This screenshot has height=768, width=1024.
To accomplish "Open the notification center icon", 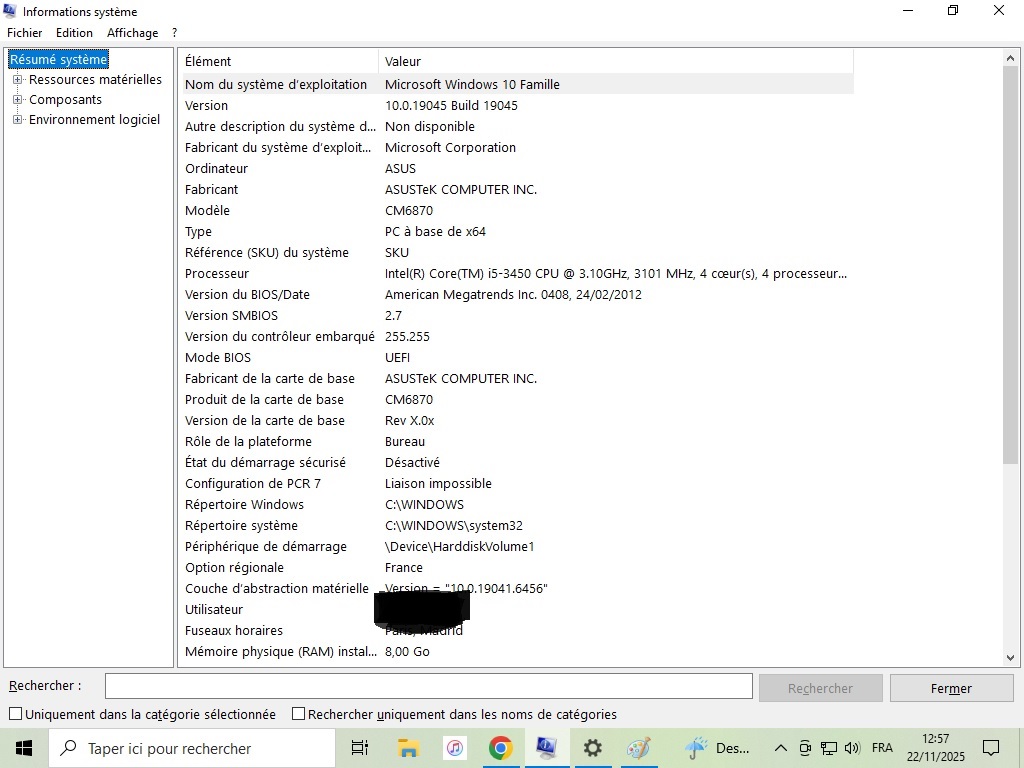I will (991, 748).
